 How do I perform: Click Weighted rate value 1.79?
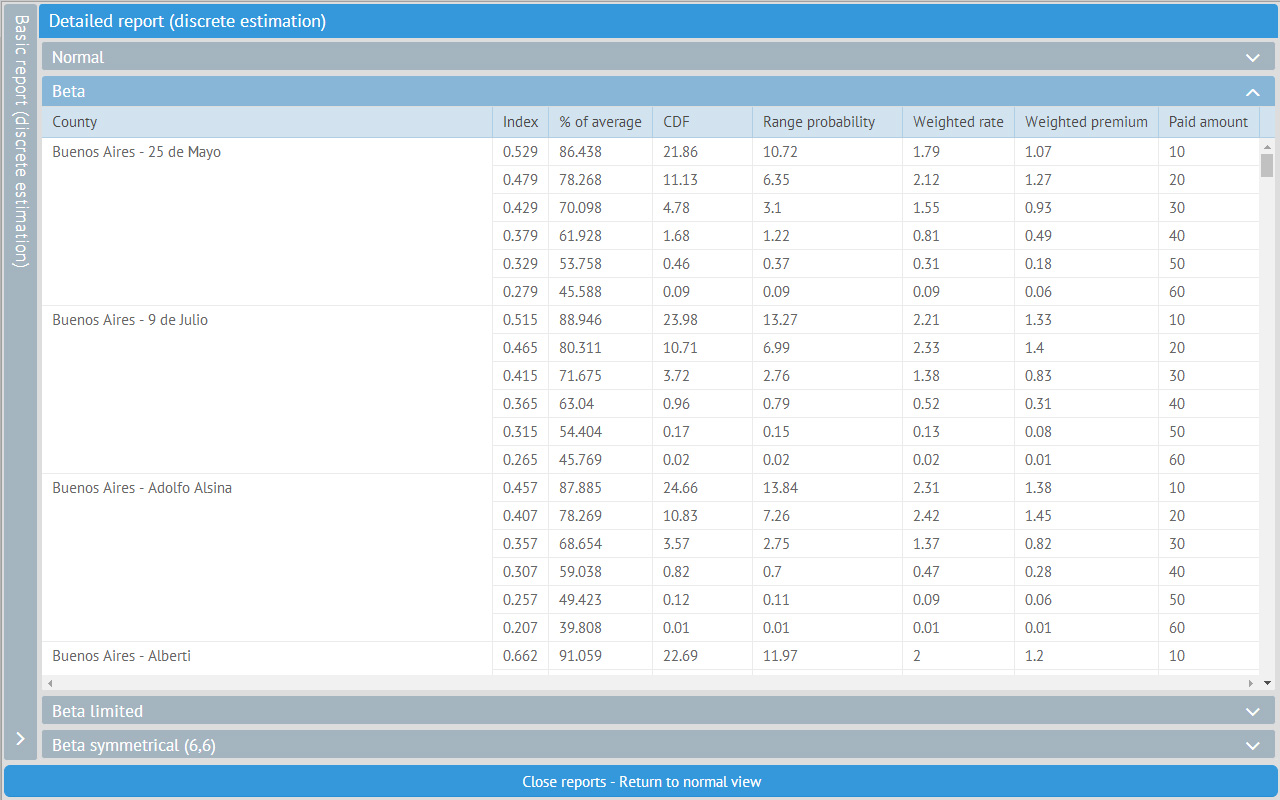(x=927, y=152)
